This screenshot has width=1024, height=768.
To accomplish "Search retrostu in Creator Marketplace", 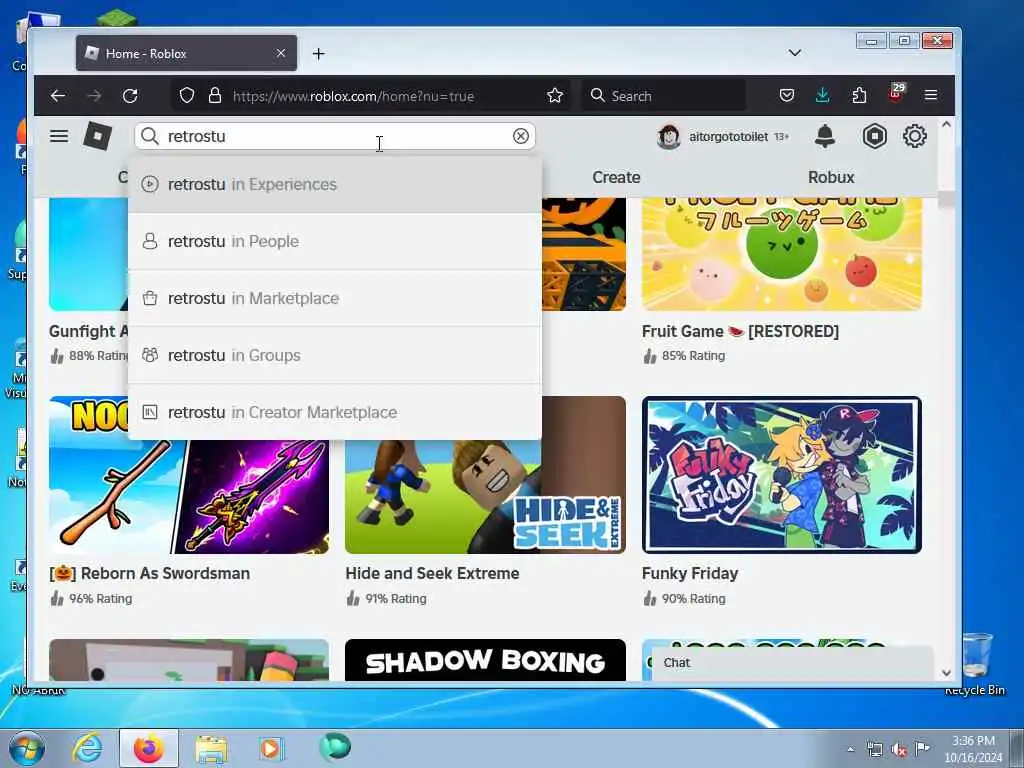I will (x=334, y=412).
